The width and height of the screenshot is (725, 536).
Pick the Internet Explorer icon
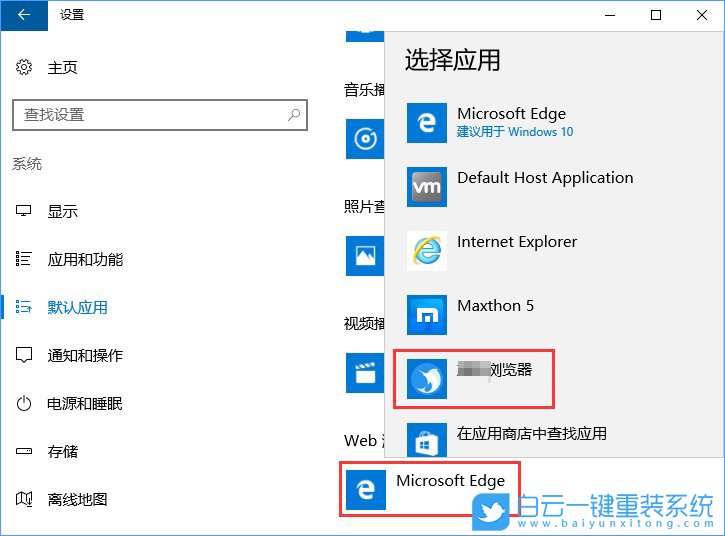(x=427, y=251)
